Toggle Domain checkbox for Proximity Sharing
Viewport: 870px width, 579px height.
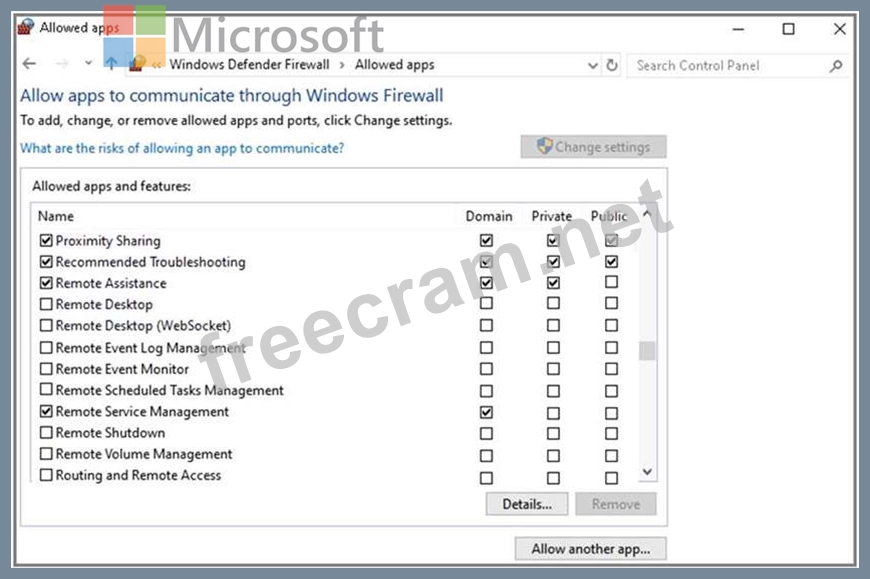486,240
